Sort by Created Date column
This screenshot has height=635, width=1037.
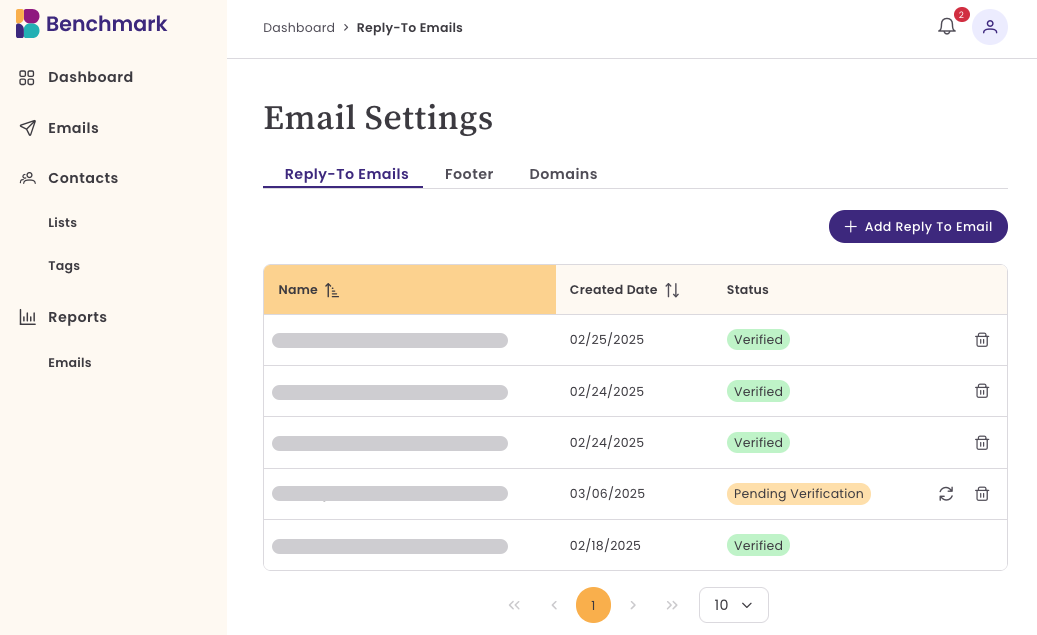624,290
